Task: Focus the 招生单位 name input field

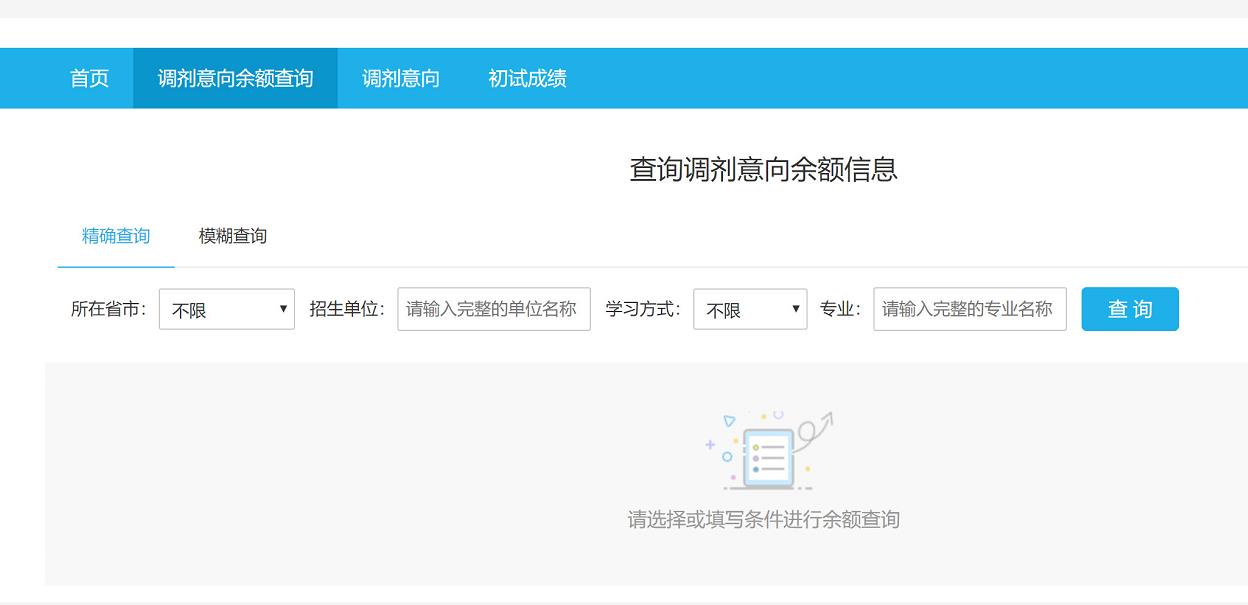Action: tap(493, 309)
